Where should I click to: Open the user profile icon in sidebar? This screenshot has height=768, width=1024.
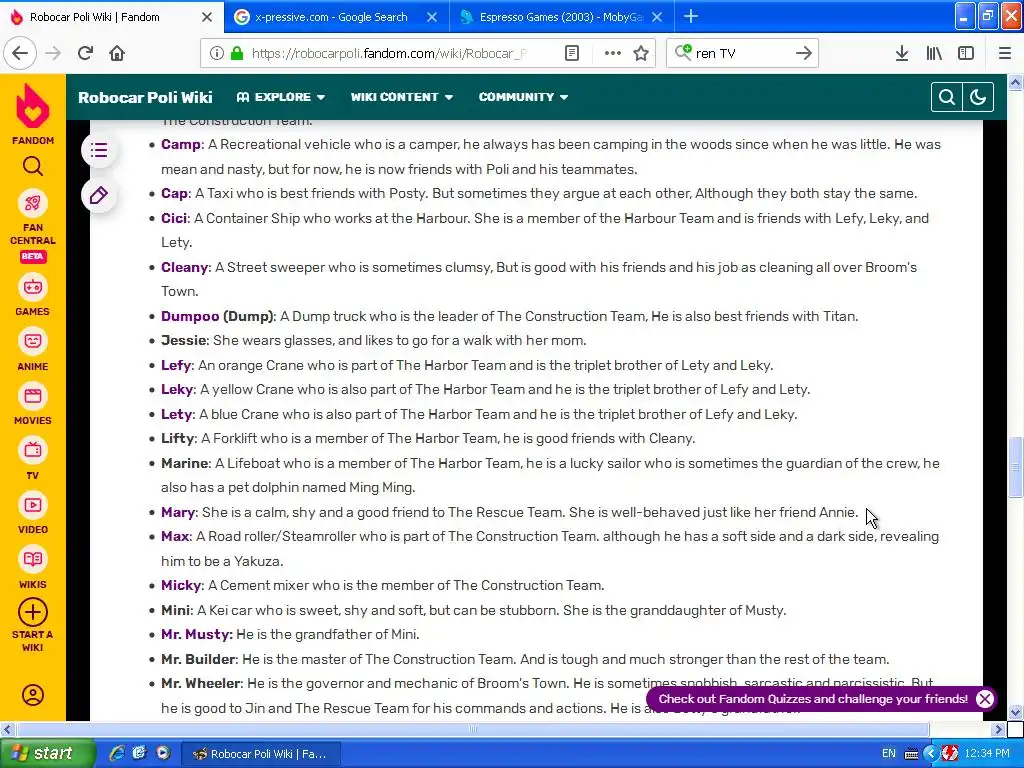[33, 695]
